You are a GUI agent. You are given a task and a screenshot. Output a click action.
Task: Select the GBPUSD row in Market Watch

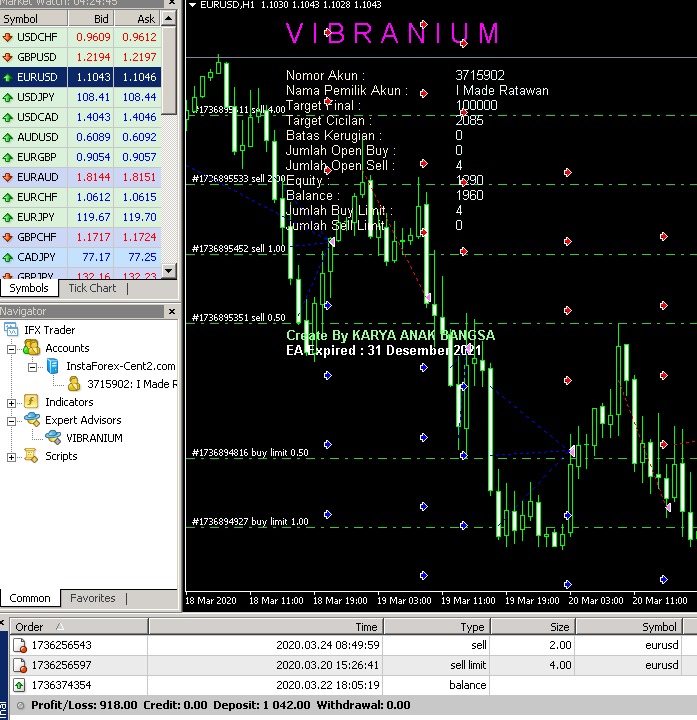click(x=42, y=57)
